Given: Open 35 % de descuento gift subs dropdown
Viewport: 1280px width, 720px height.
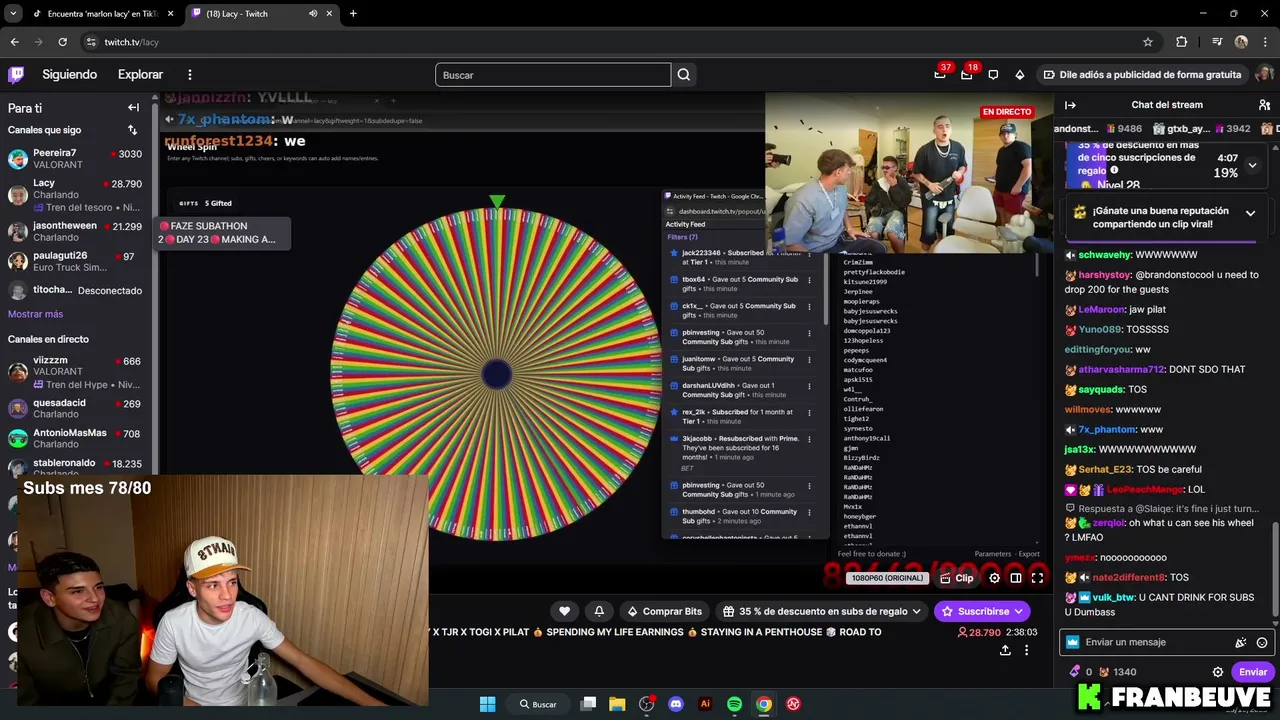Looking at the screenshot, I should 822,611.
